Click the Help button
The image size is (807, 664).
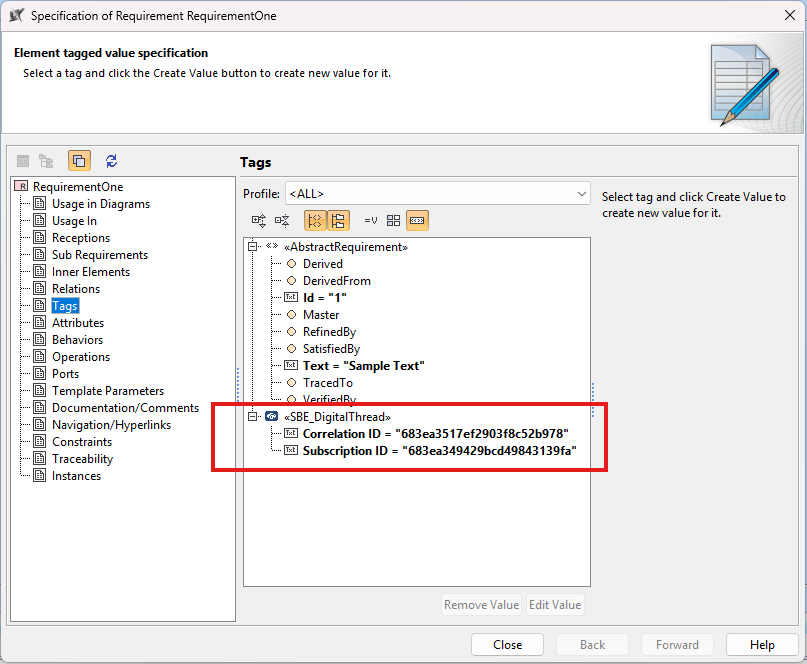click(762, 645)
